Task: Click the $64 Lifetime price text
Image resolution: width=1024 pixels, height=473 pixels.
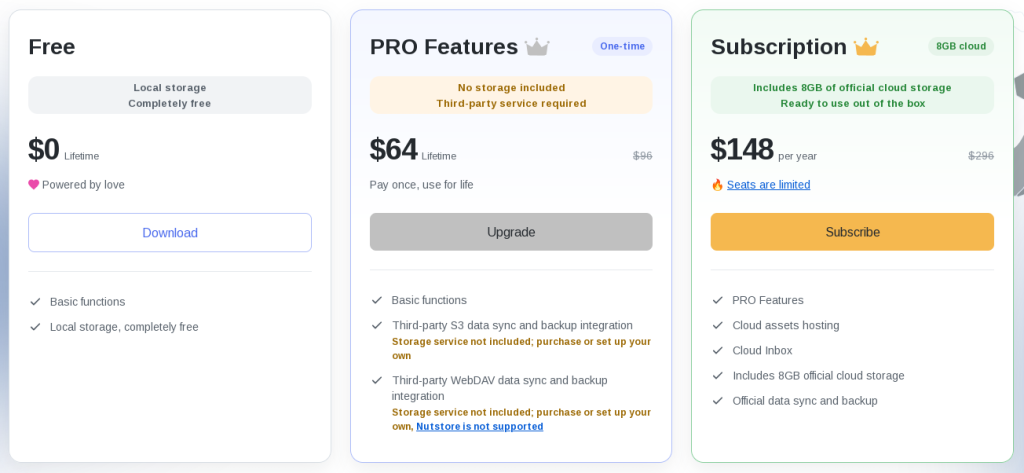Action: coord(413,150)
